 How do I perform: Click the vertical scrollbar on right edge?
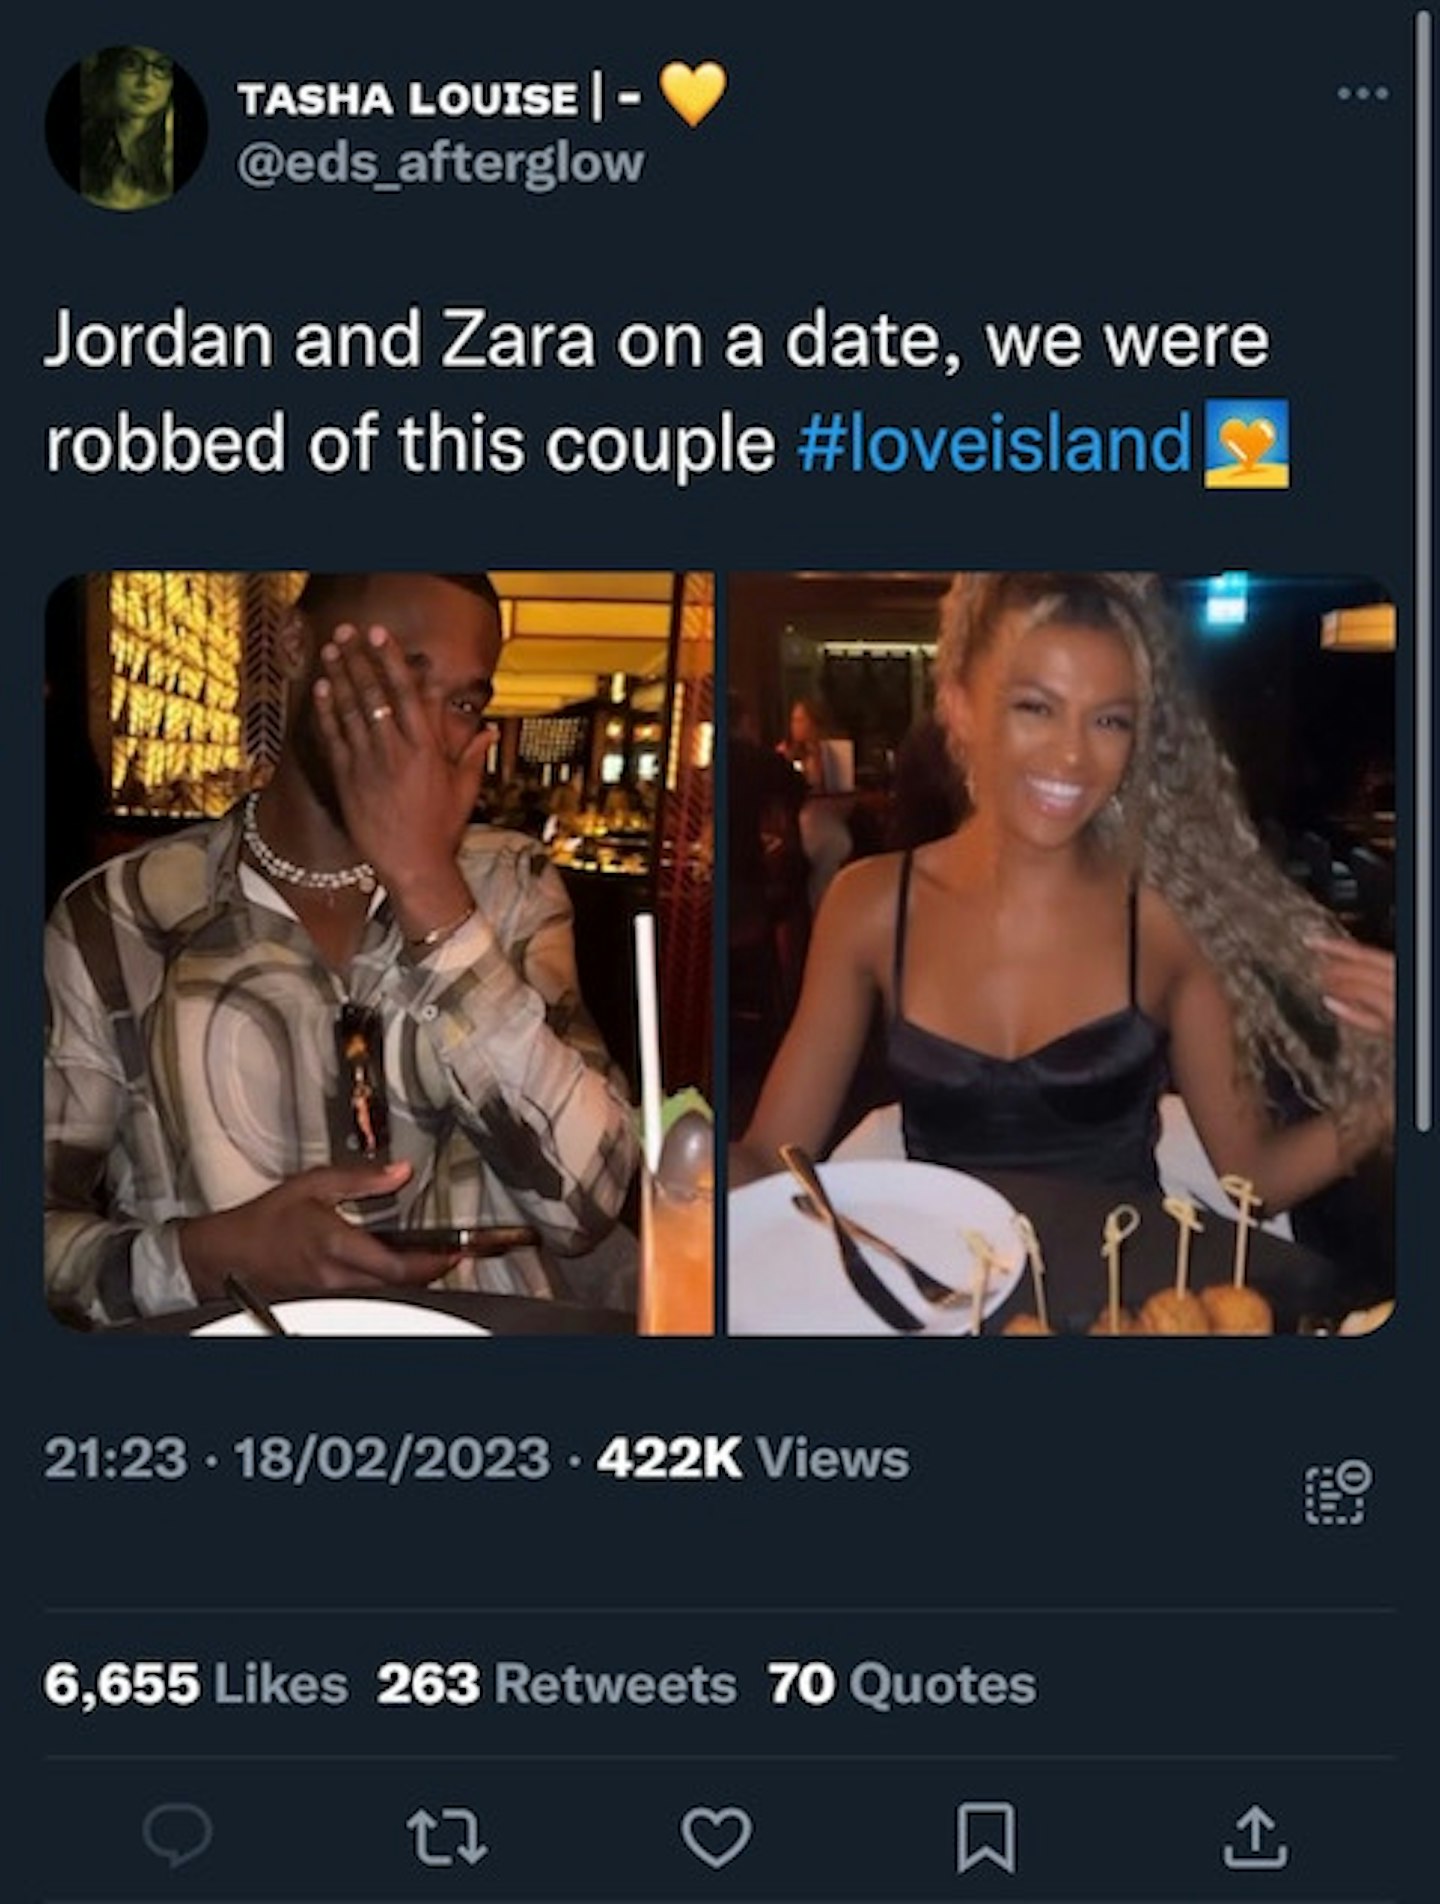pos(1421,570)
